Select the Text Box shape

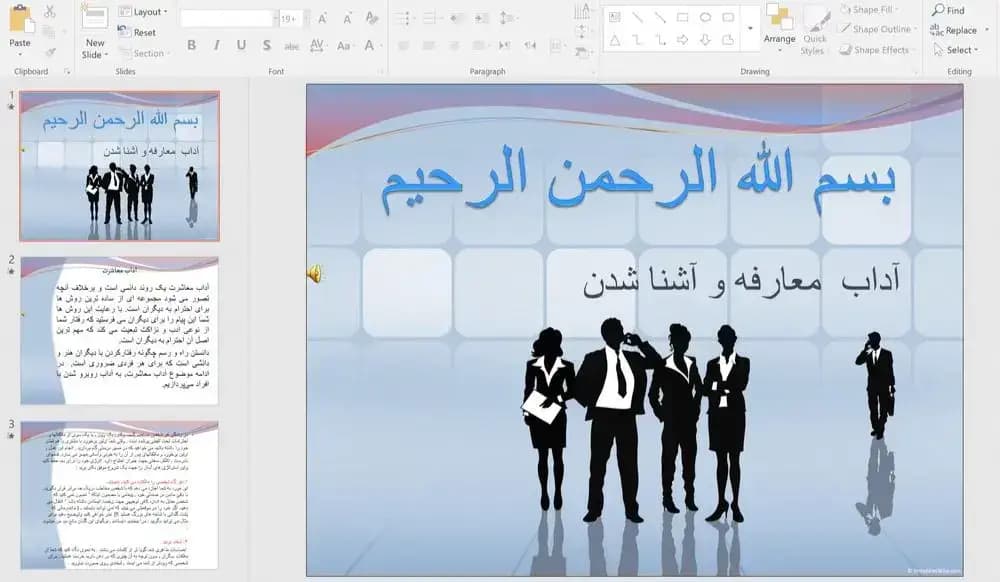[615, 18]
